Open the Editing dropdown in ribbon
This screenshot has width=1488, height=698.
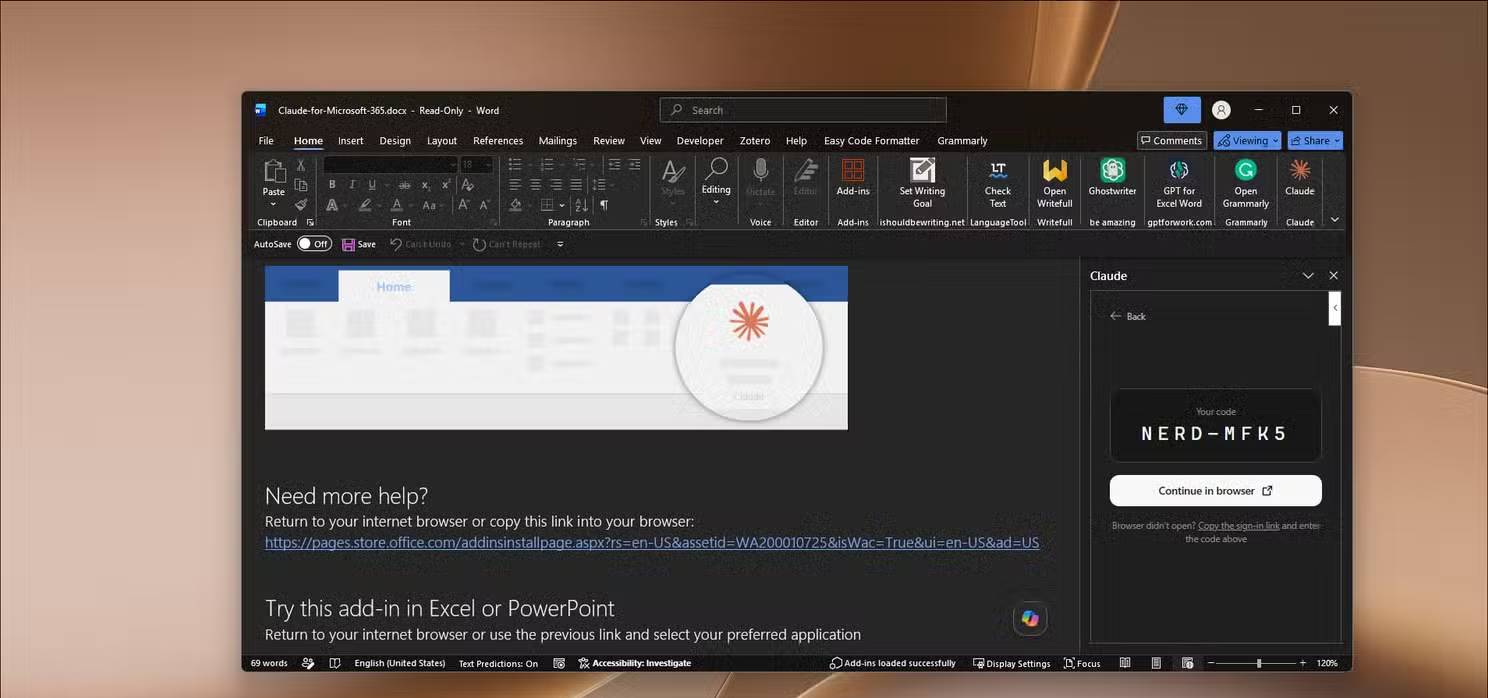tap(716, 182)
